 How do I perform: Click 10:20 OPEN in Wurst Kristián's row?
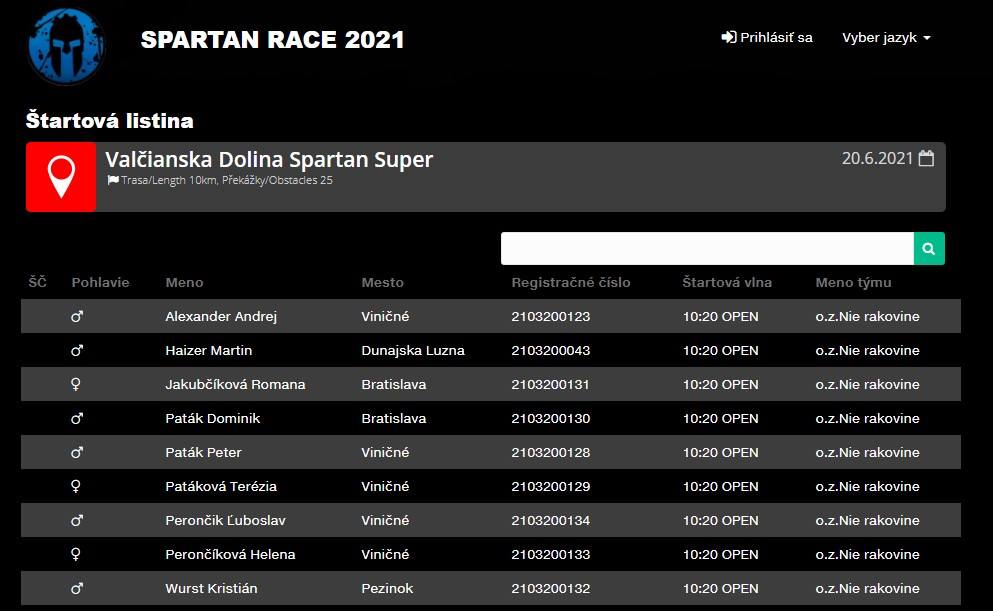720,588
